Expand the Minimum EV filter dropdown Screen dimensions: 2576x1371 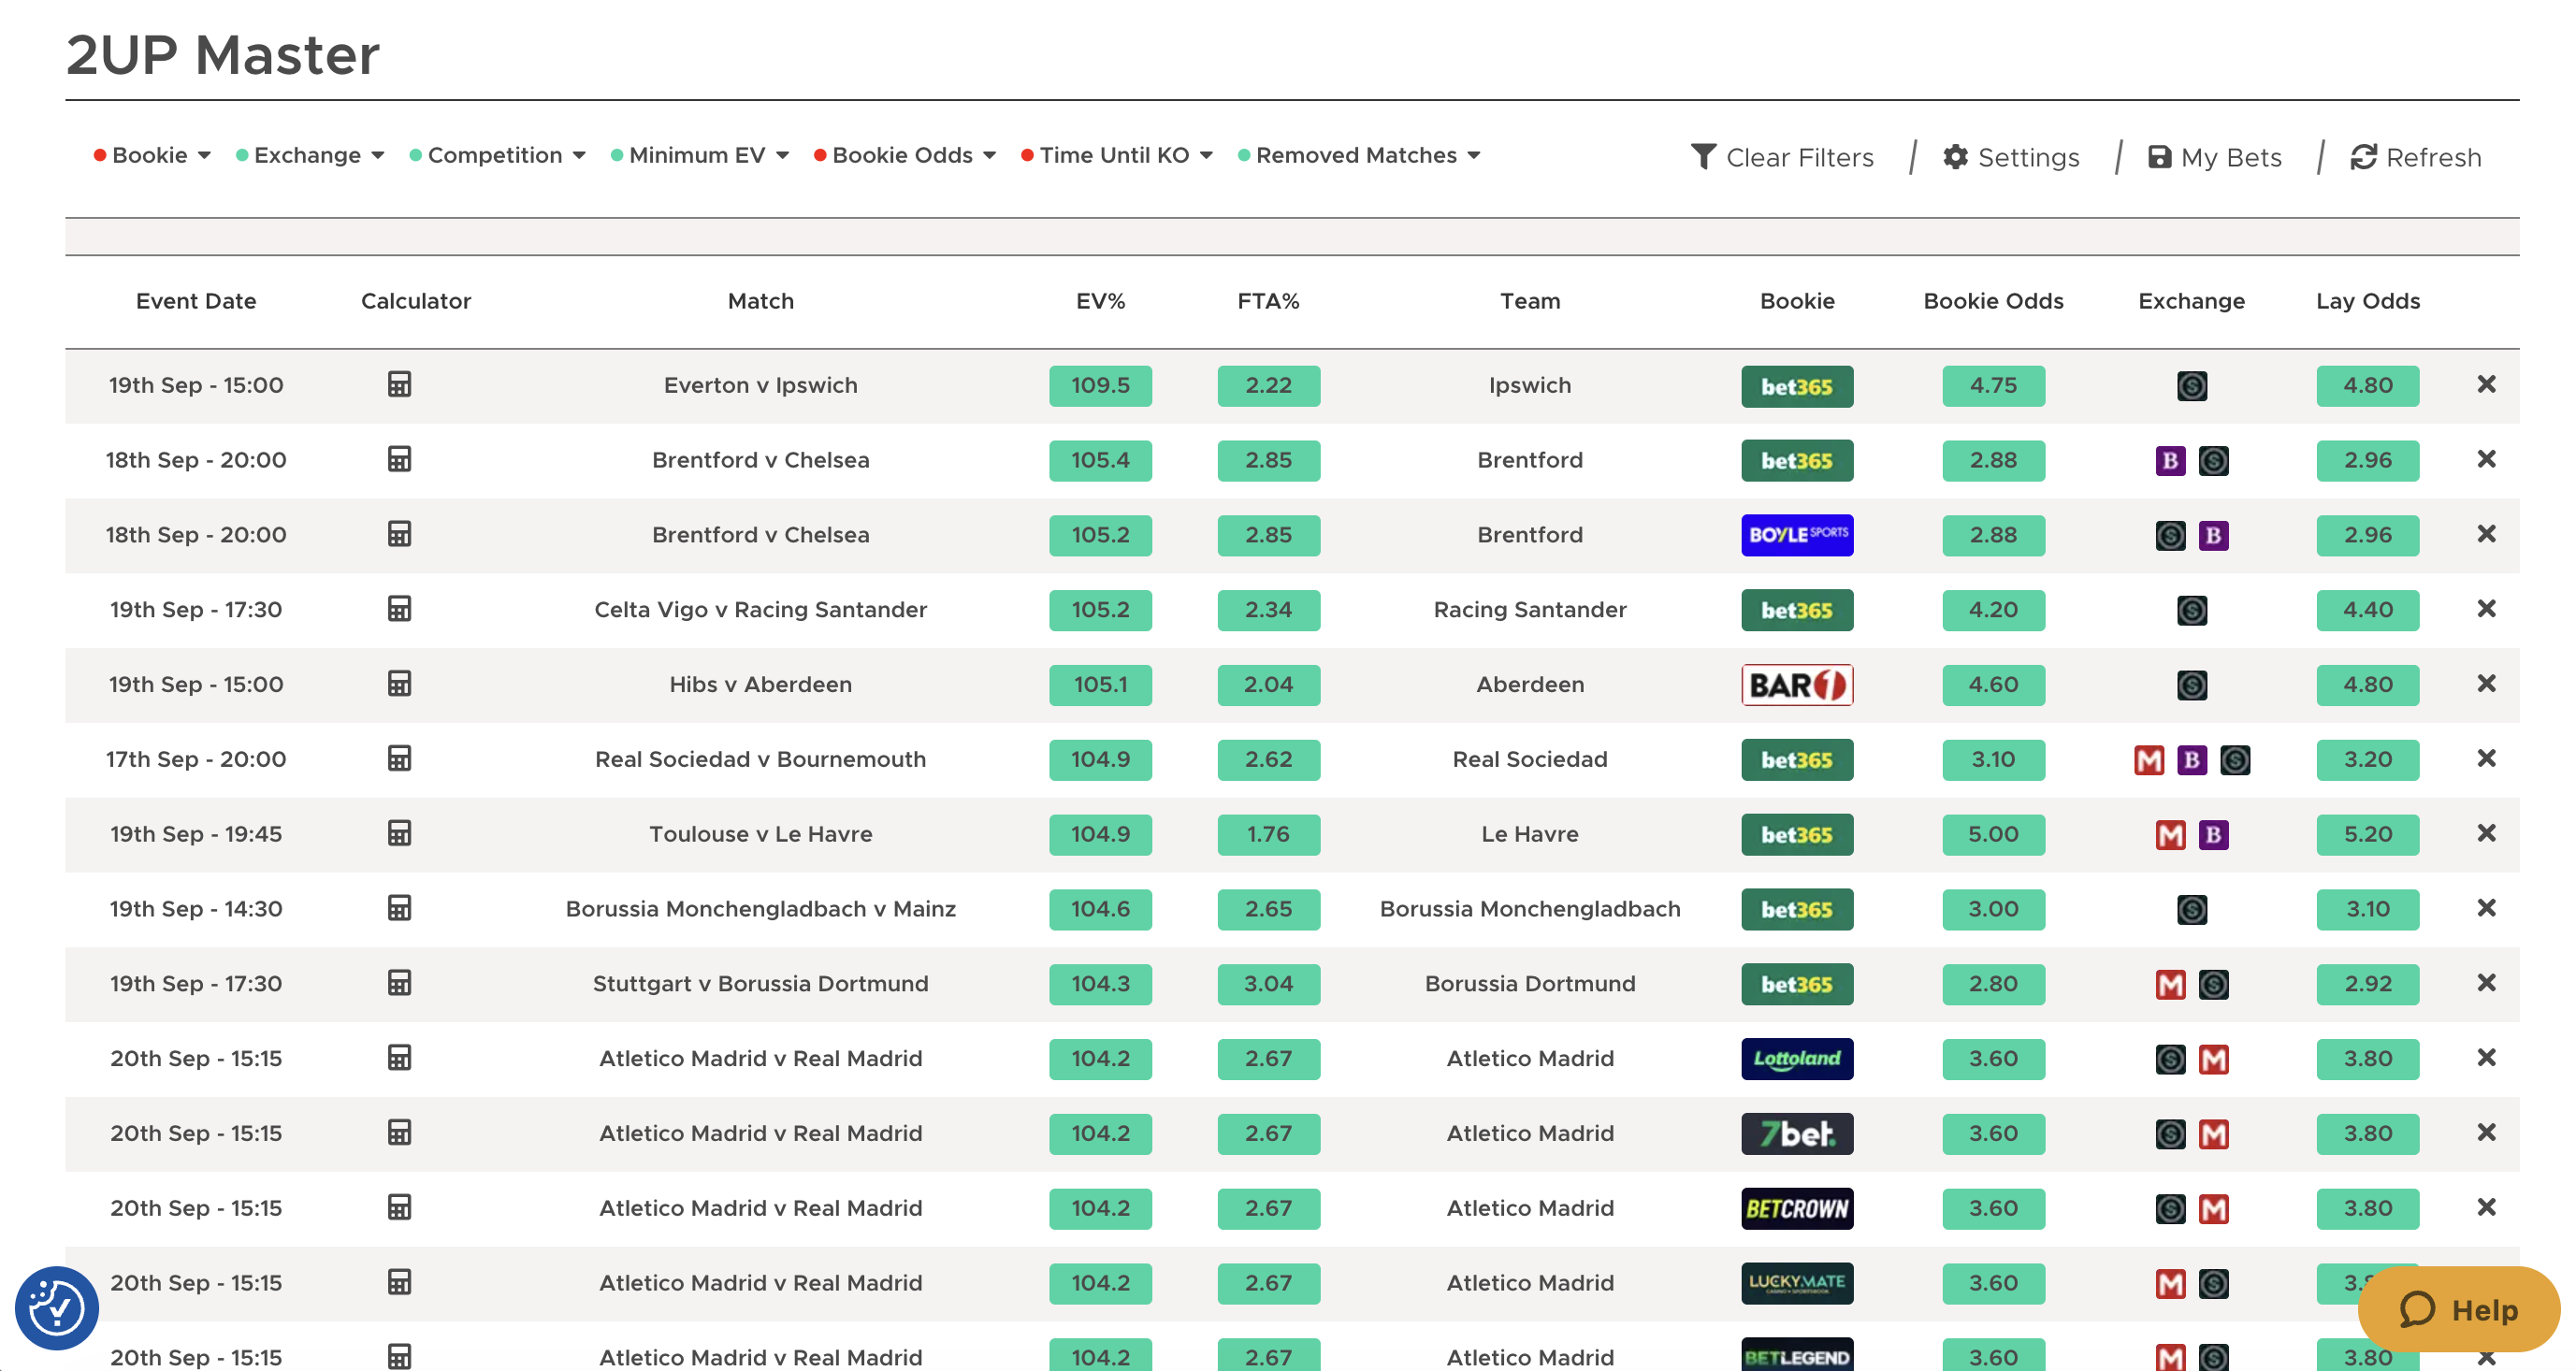(x=700, y=155)
